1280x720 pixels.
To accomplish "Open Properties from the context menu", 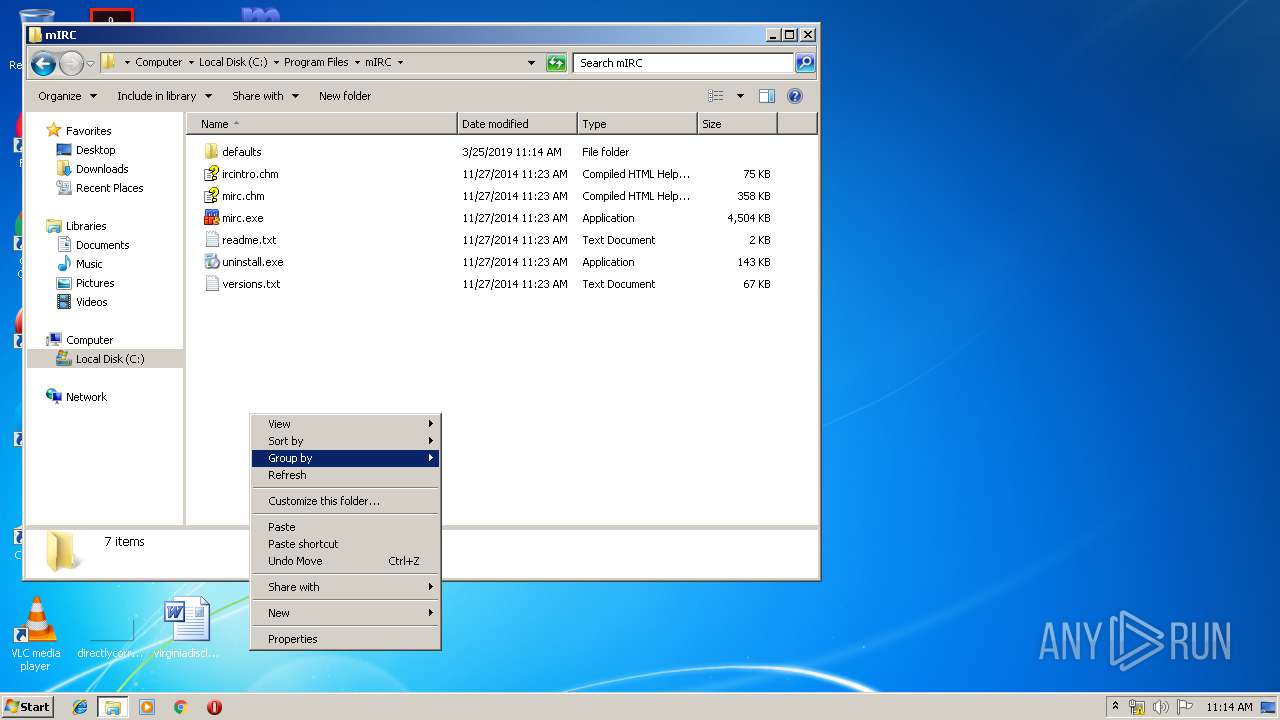I will point(345,639).
